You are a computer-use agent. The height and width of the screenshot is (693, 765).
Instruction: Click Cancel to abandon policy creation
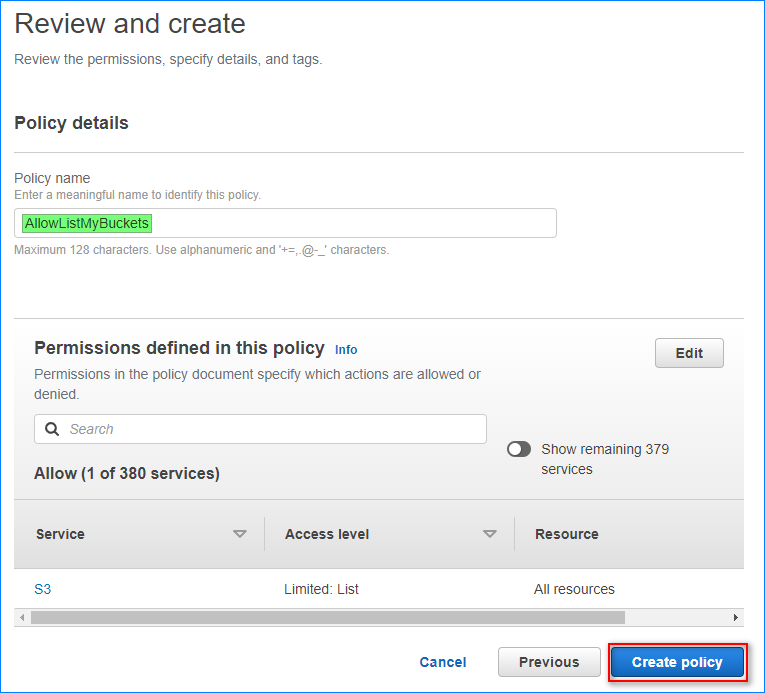[x=443, y=662]
